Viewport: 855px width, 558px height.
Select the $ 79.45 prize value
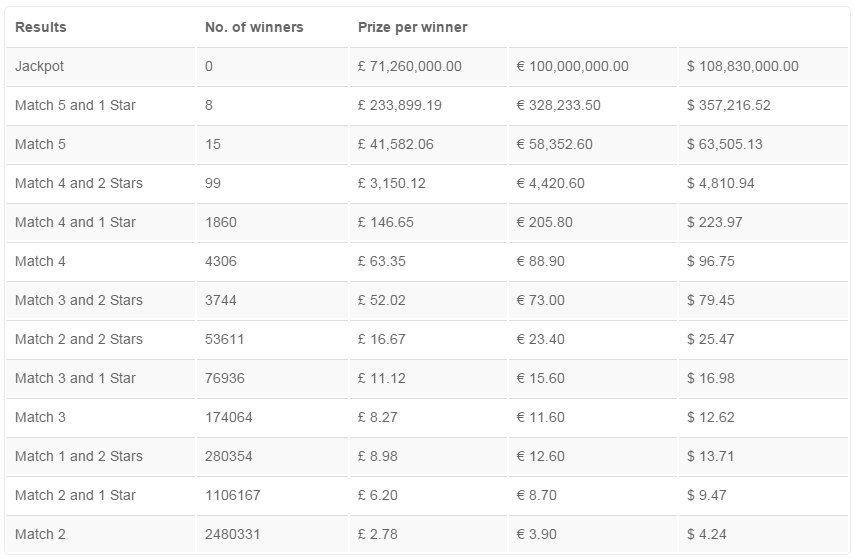pyautogui.click(x=711, y=301)
